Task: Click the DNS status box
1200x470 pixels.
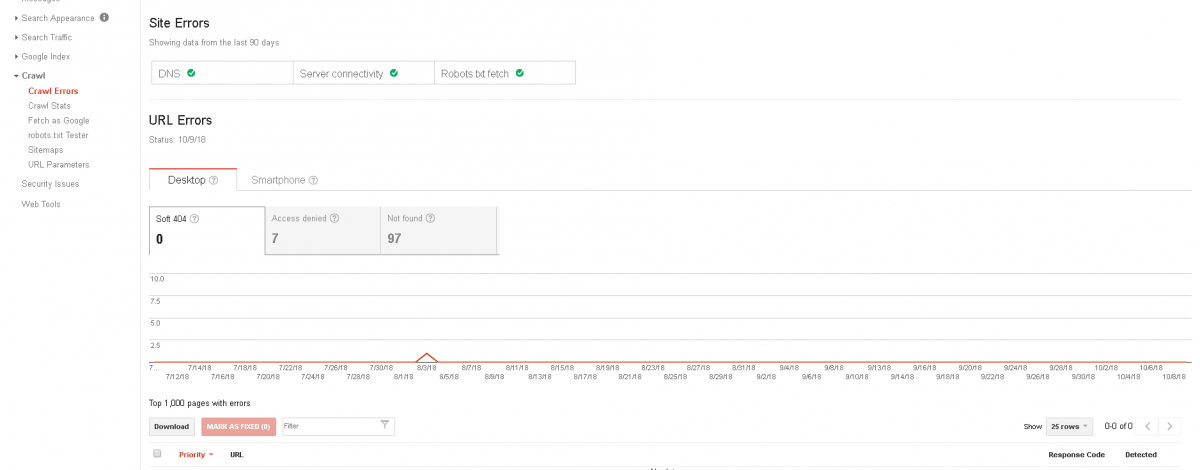Action: (x=220, y=73)
